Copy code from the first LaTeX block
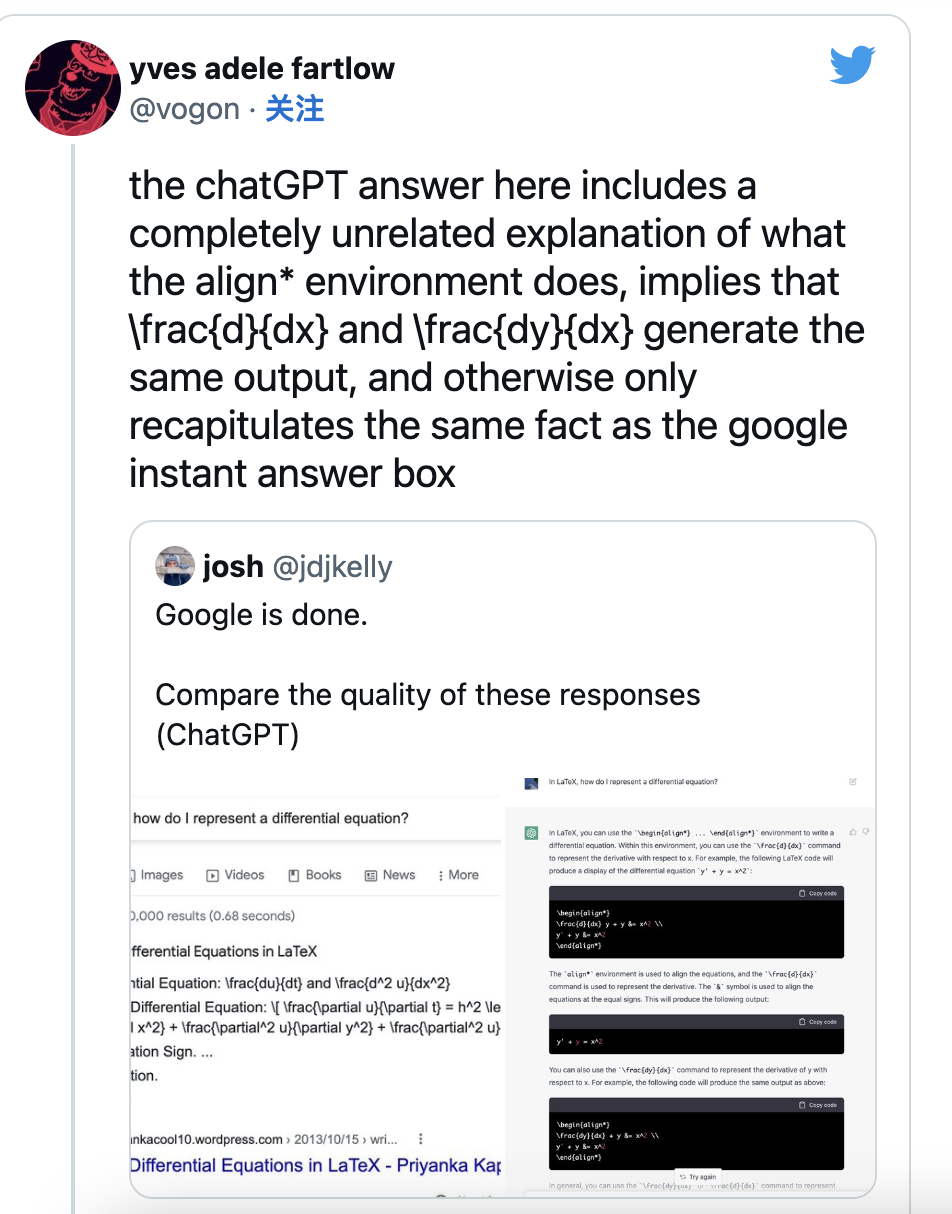Screen dimensions: 952x1214 point(818,893)
